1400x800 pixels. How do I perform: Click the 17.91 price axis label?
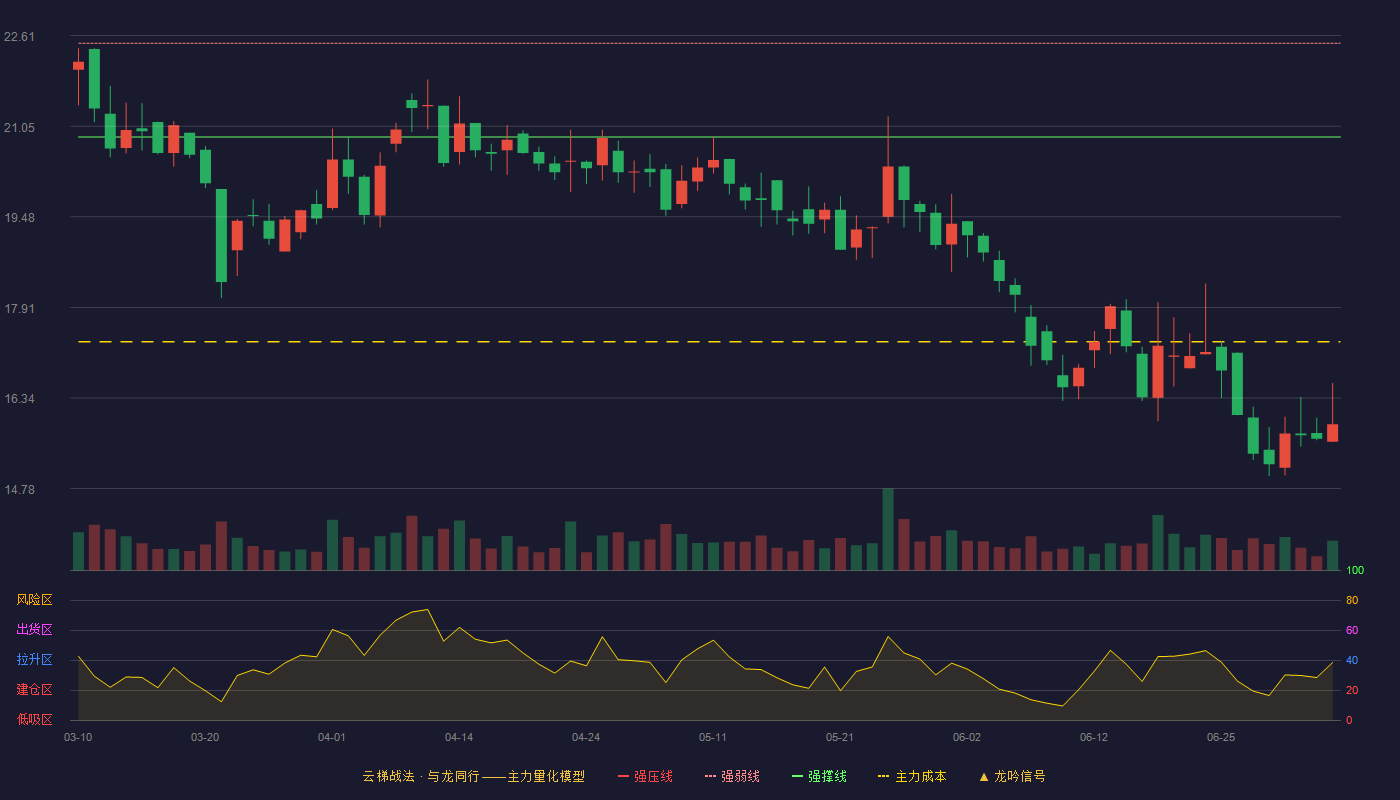coord(19,309)
